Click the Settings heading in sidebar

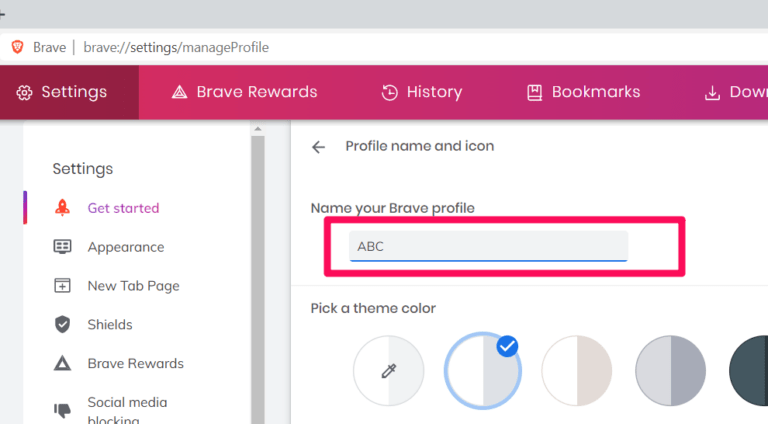(83, 169)
